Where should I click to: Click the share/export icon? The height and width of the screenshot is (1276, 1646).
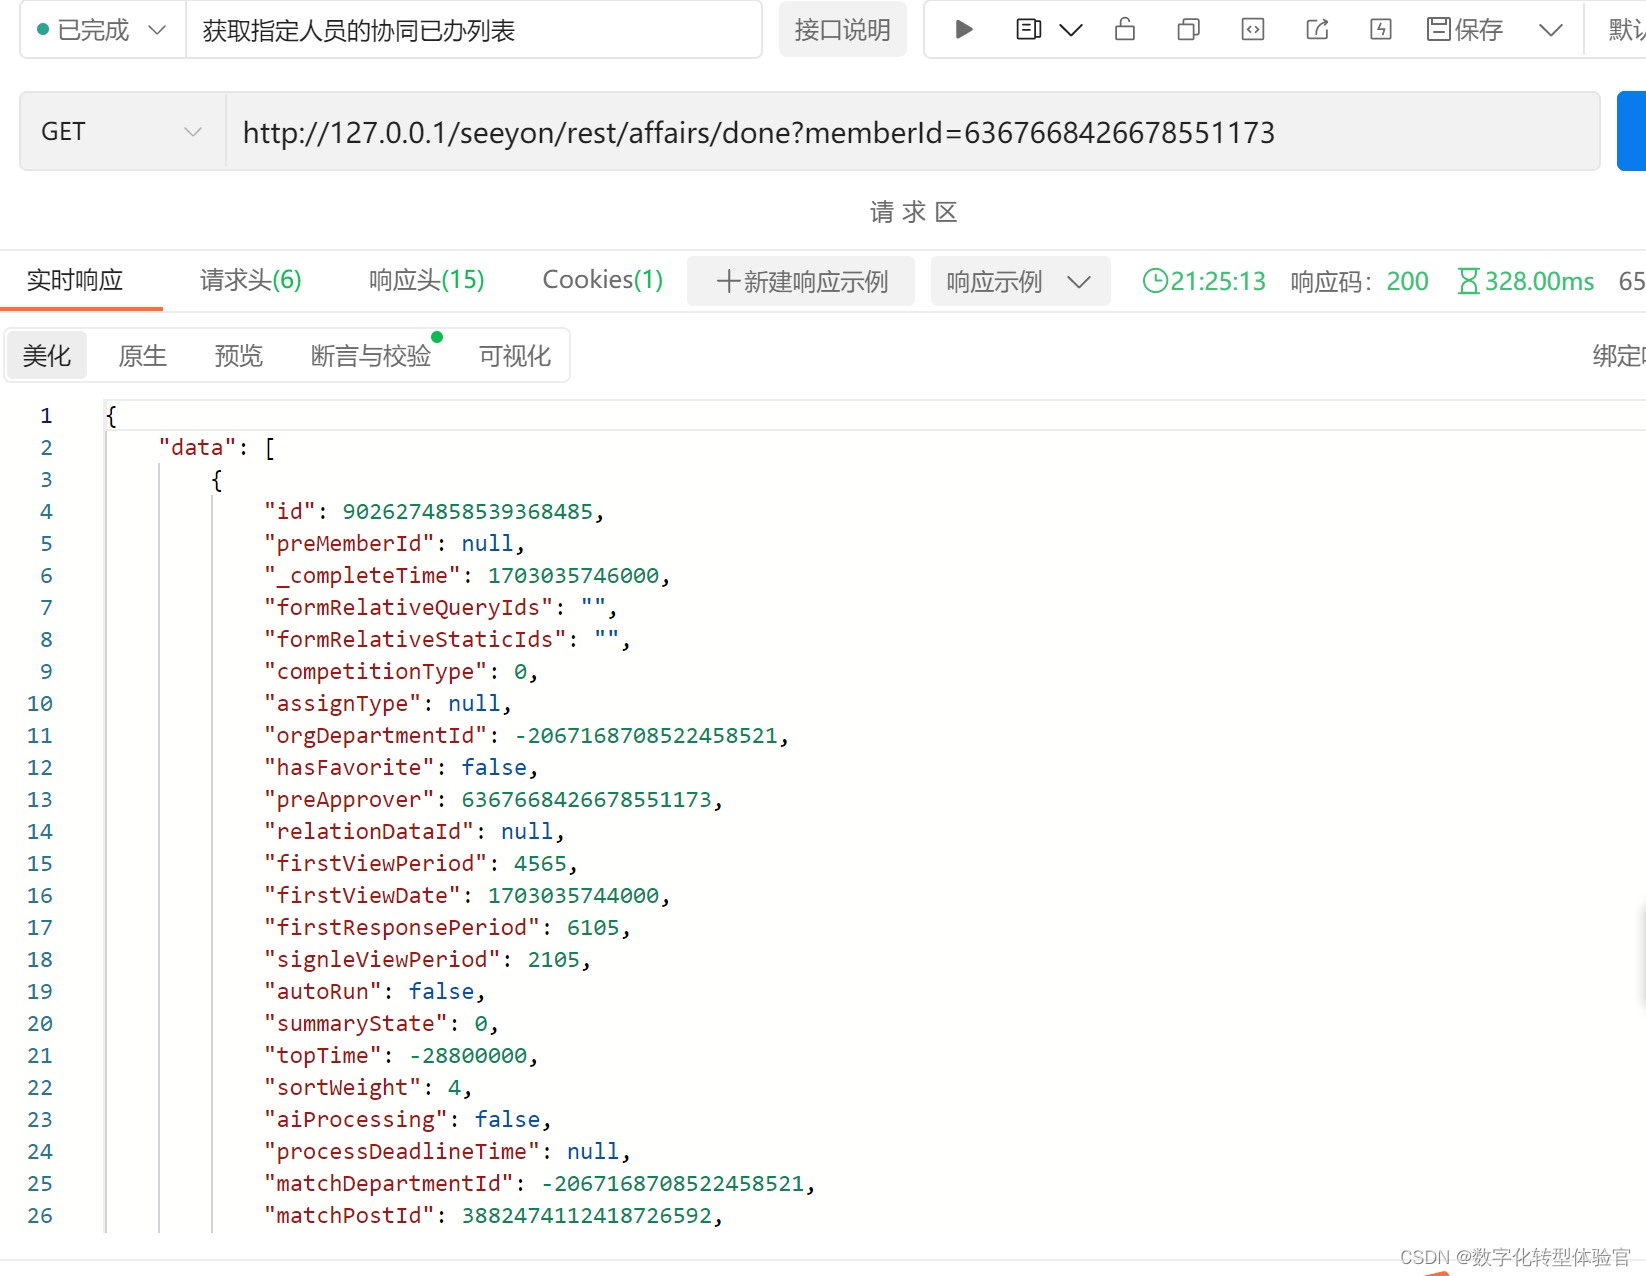coord(1317,30)
